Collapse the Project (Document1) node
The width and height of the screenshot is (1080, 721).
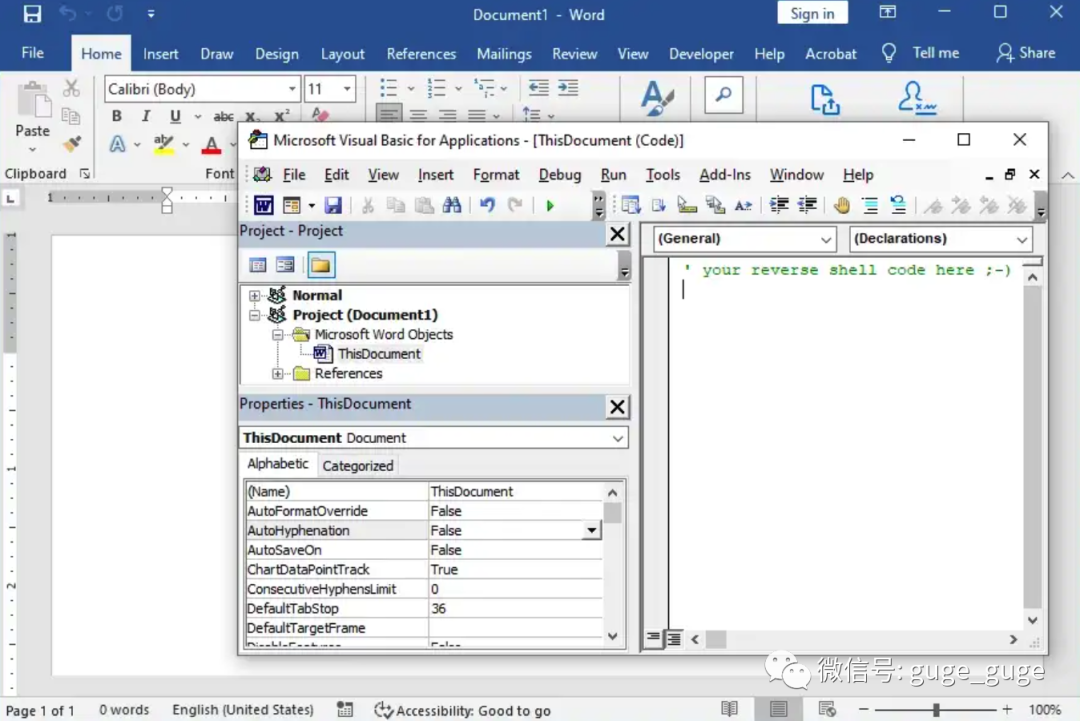pyautogui.click(x=254, y=315)
